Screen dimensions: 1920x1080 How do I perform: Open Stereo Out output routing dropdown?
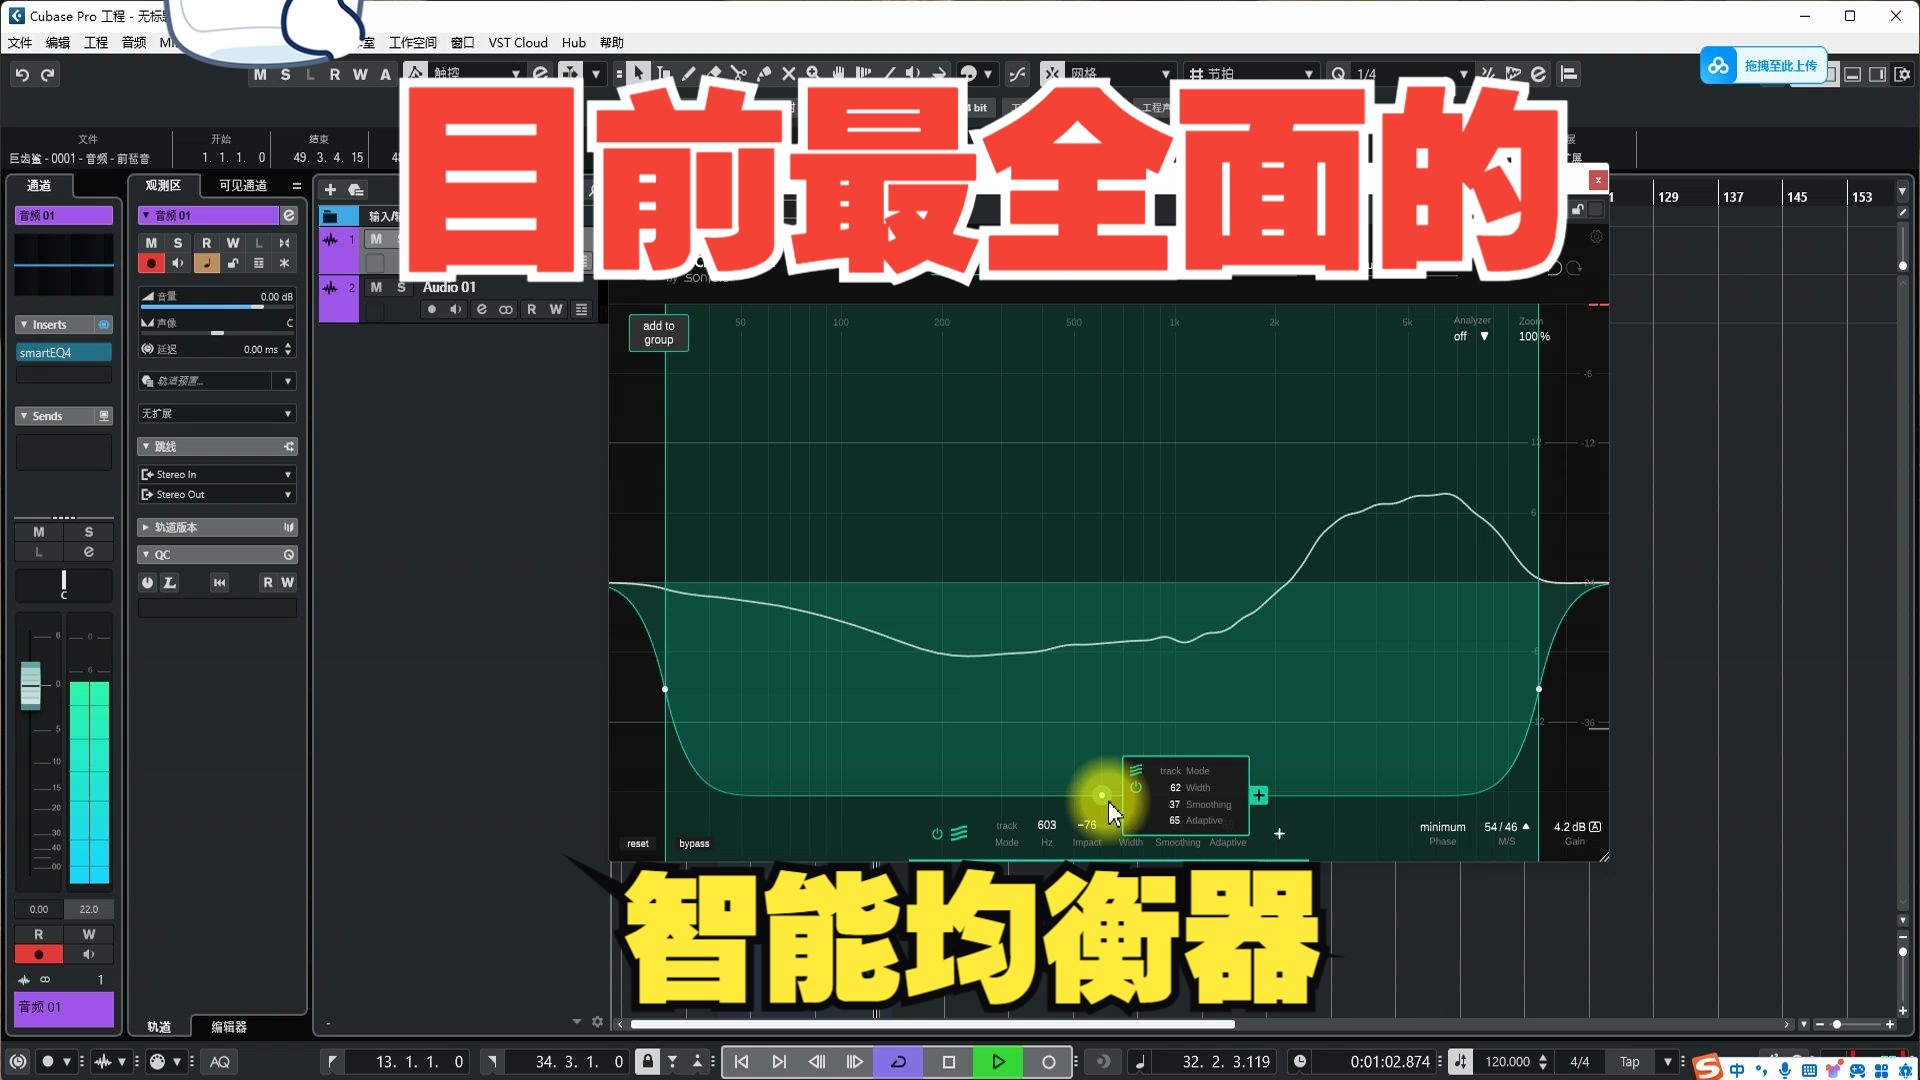click(x=217, y=495)
